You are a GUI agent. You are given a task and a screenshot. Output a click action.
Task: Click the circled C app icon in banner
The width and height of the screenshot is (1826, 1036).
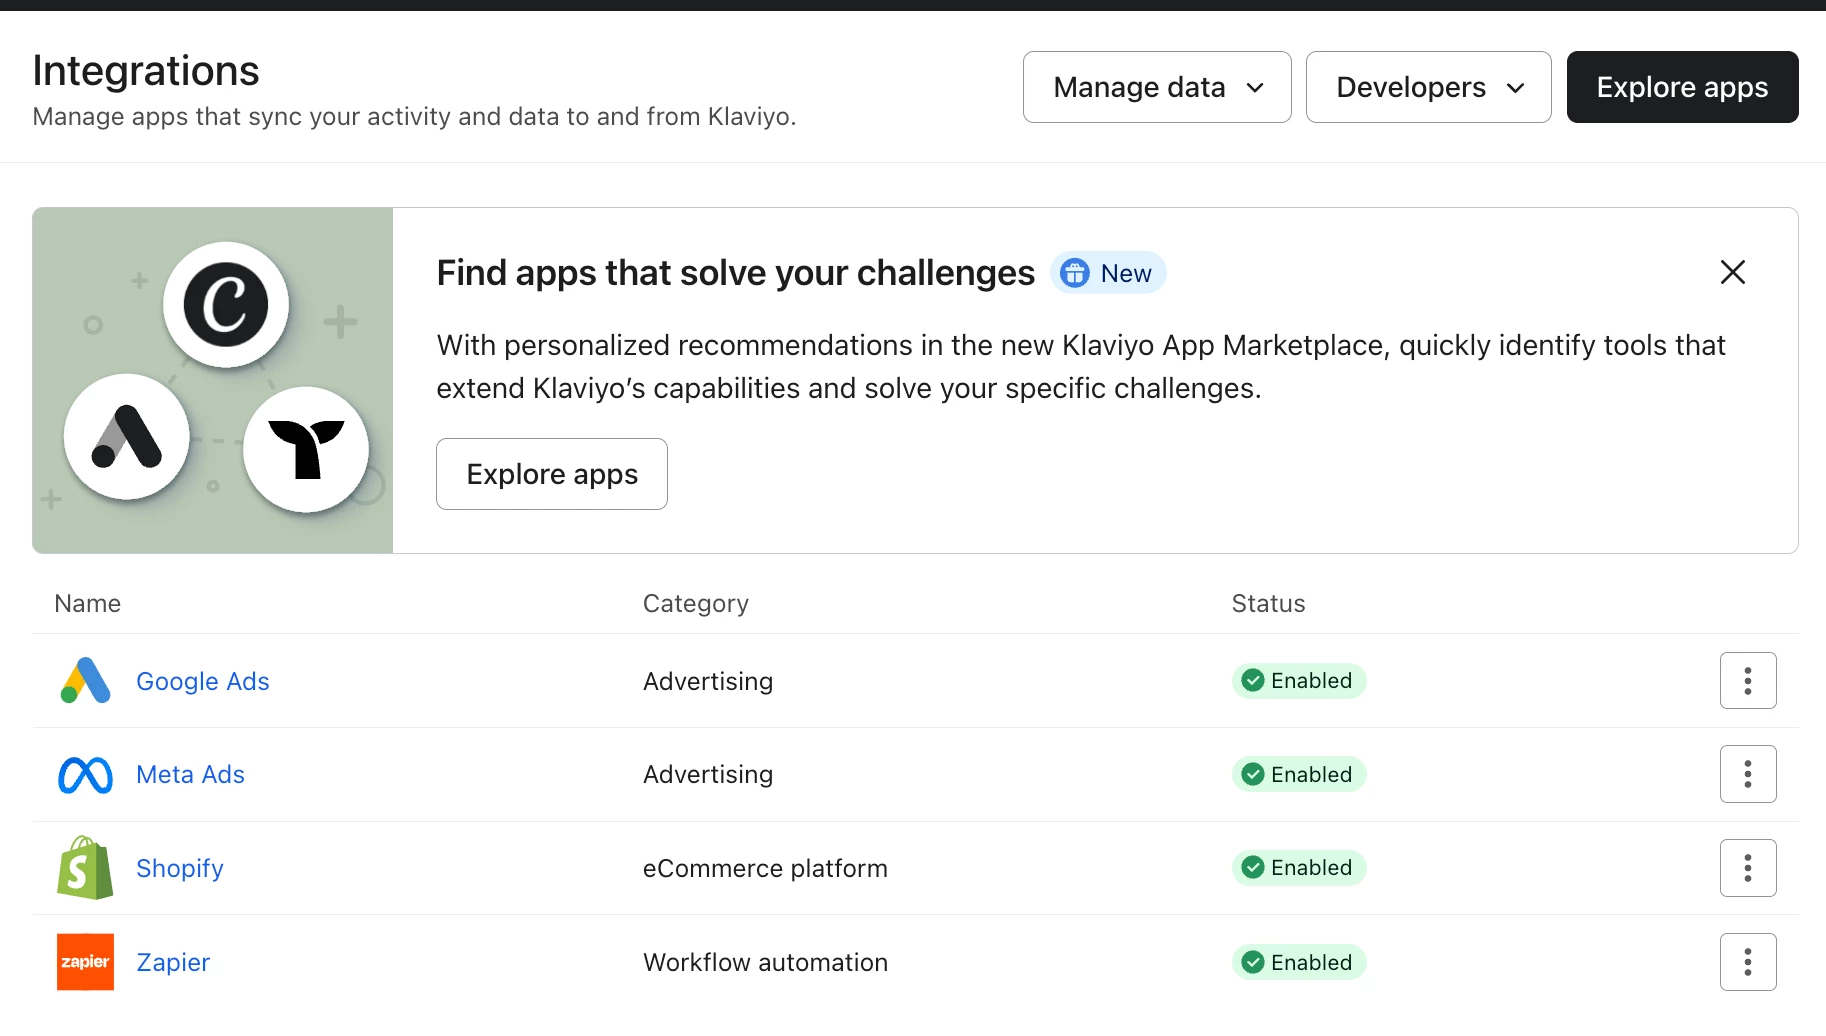point(226,305)
